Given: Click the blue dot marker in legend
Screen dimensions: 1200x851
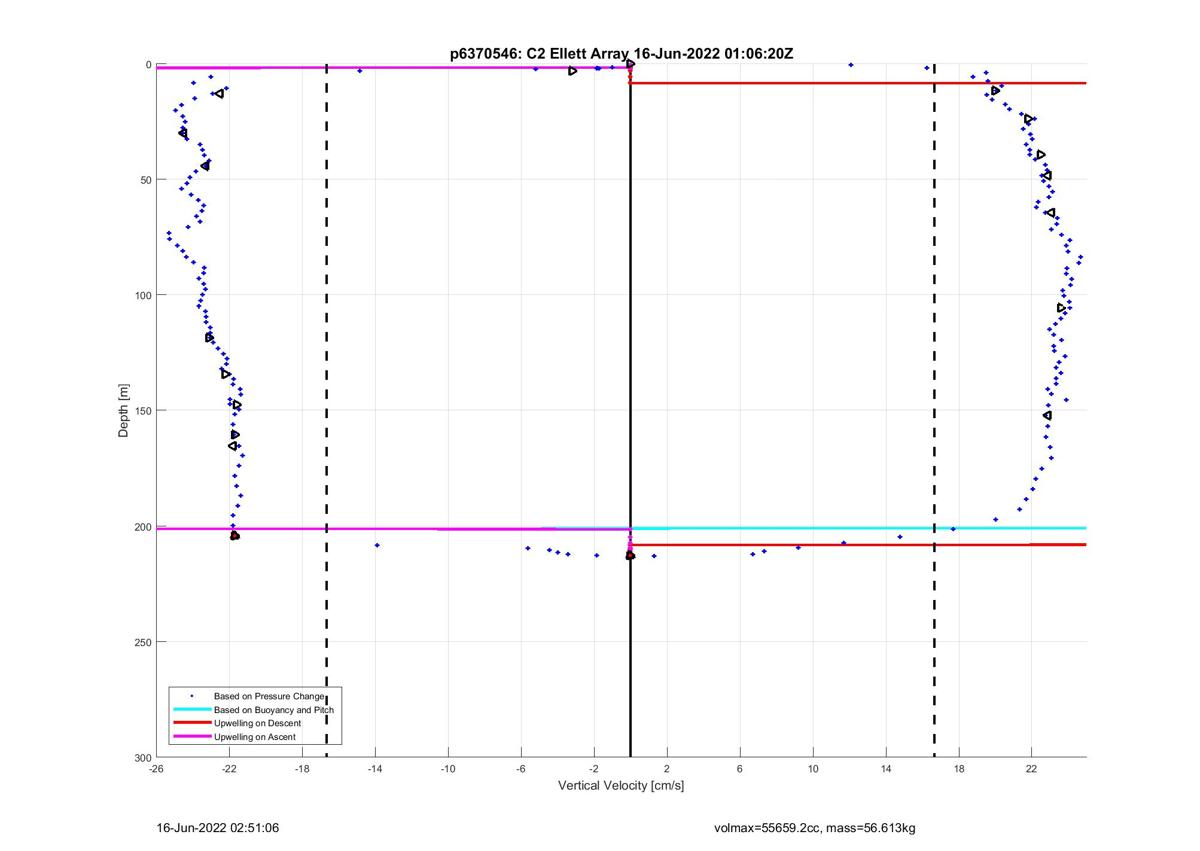Looking at the screenshot, I should point(192,695).
